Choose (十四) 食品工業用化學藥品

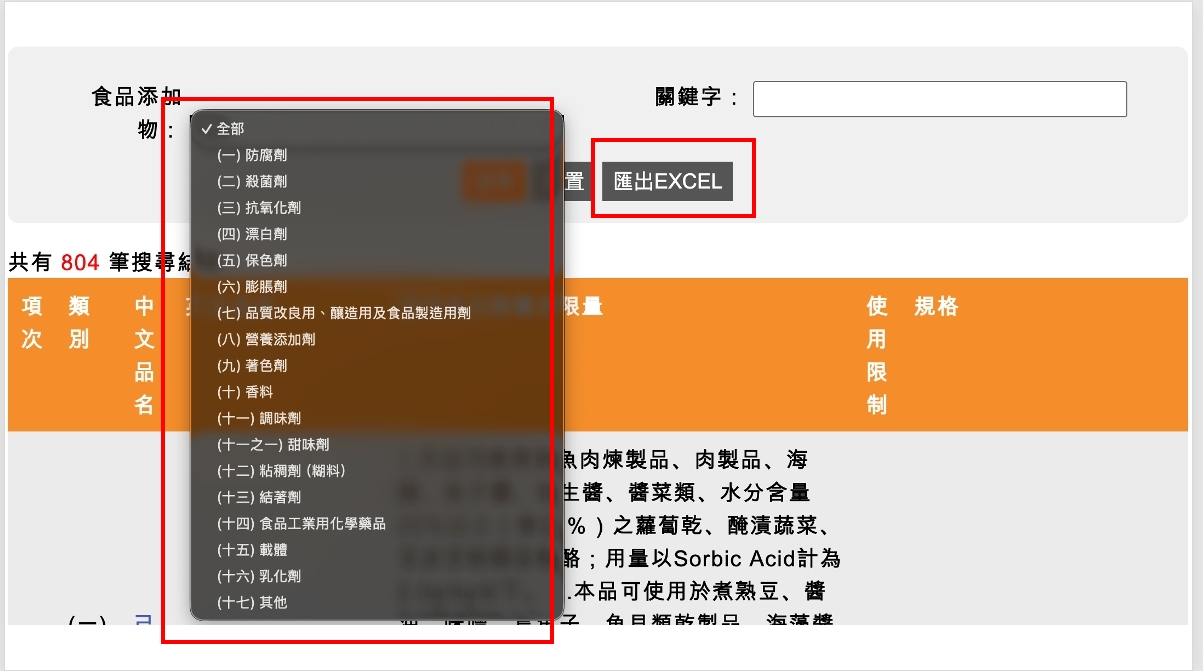coord(301,523)
